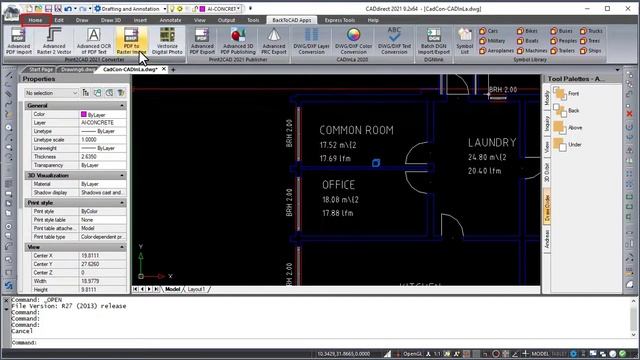The image size is (640, 360).
Task: Open the Draw 3D ribbon tab
Action: (111, 20)
